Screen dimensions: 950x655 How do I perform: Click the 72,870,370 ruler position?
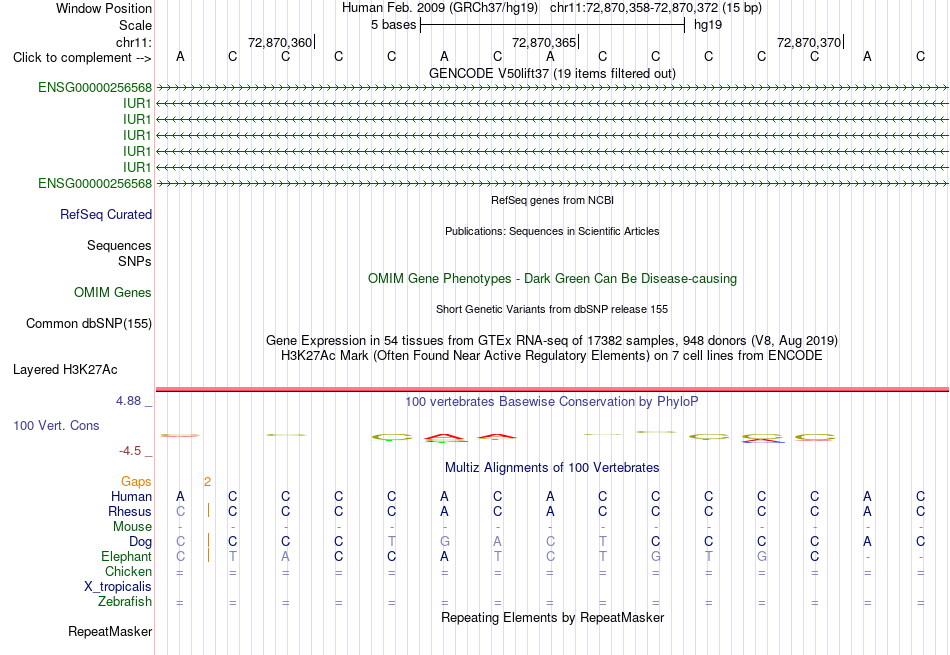click(x=809, y=42)
